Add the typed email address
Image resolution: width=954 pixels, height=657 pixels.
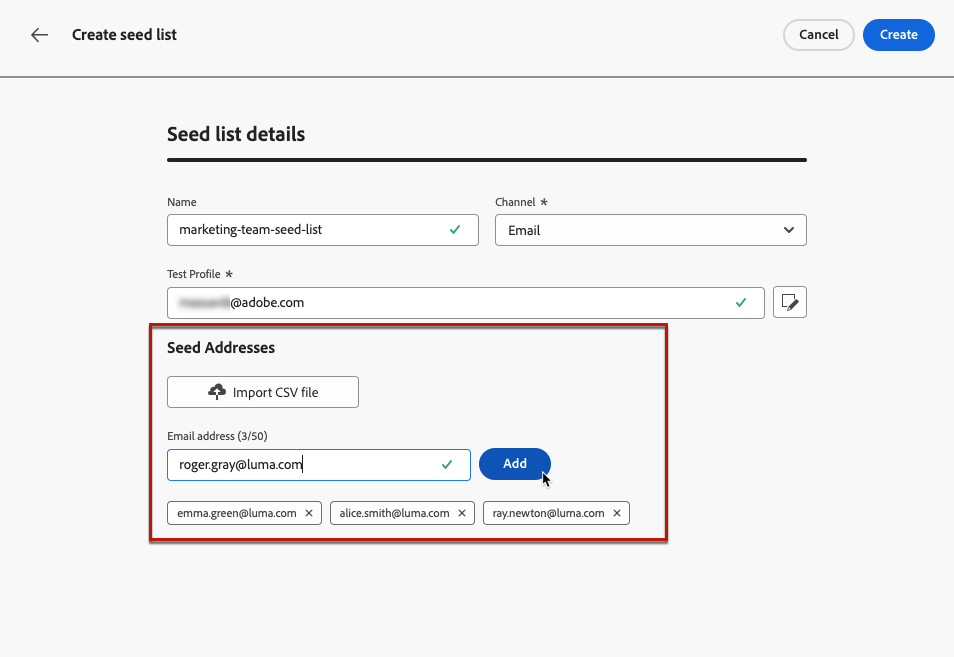click(514, 464)
